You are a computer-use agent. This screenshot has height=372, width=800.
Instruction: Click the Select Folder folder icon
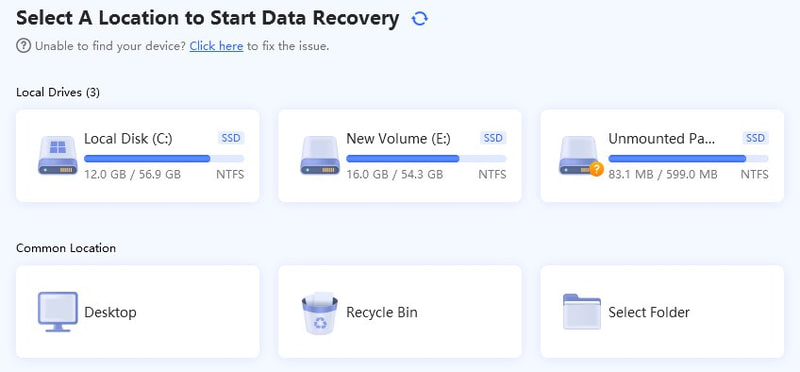tap(582, 311)
